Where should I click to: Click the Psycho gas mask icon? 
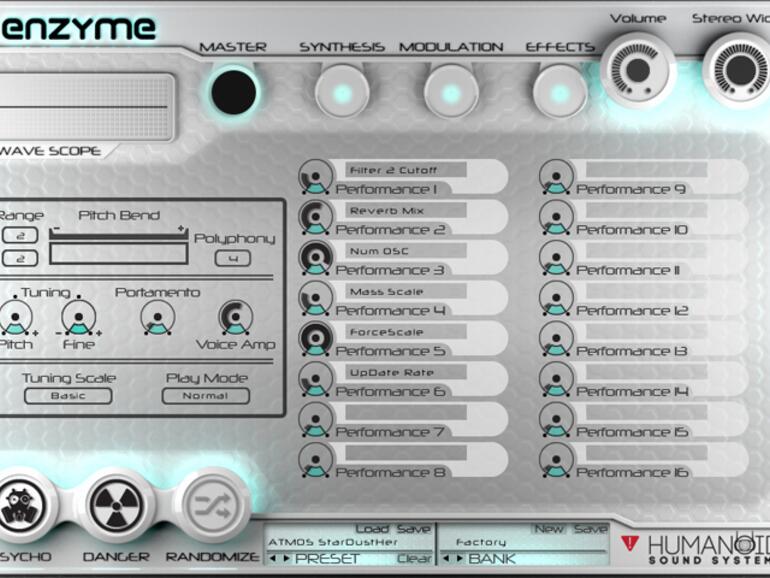point(22,504)
